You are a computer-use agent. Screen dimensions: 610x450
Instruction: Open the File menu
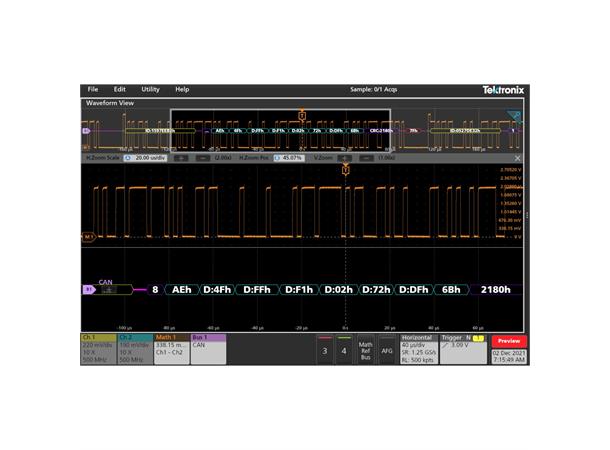(93, 89)
